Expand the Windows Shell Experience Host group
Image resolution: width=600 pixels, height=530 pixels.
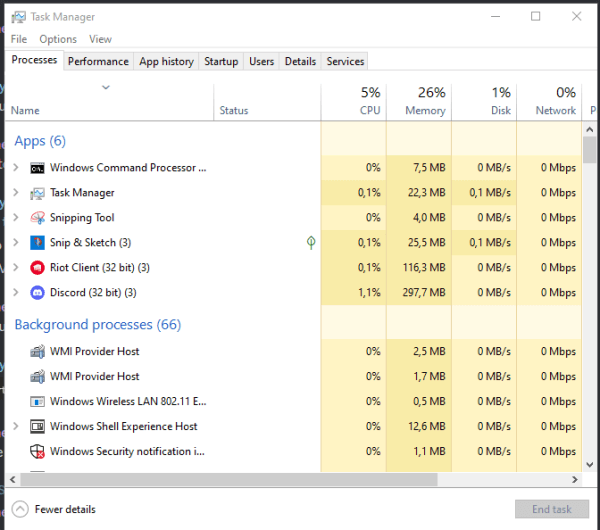pyautogui.click(x=16, y=426)
